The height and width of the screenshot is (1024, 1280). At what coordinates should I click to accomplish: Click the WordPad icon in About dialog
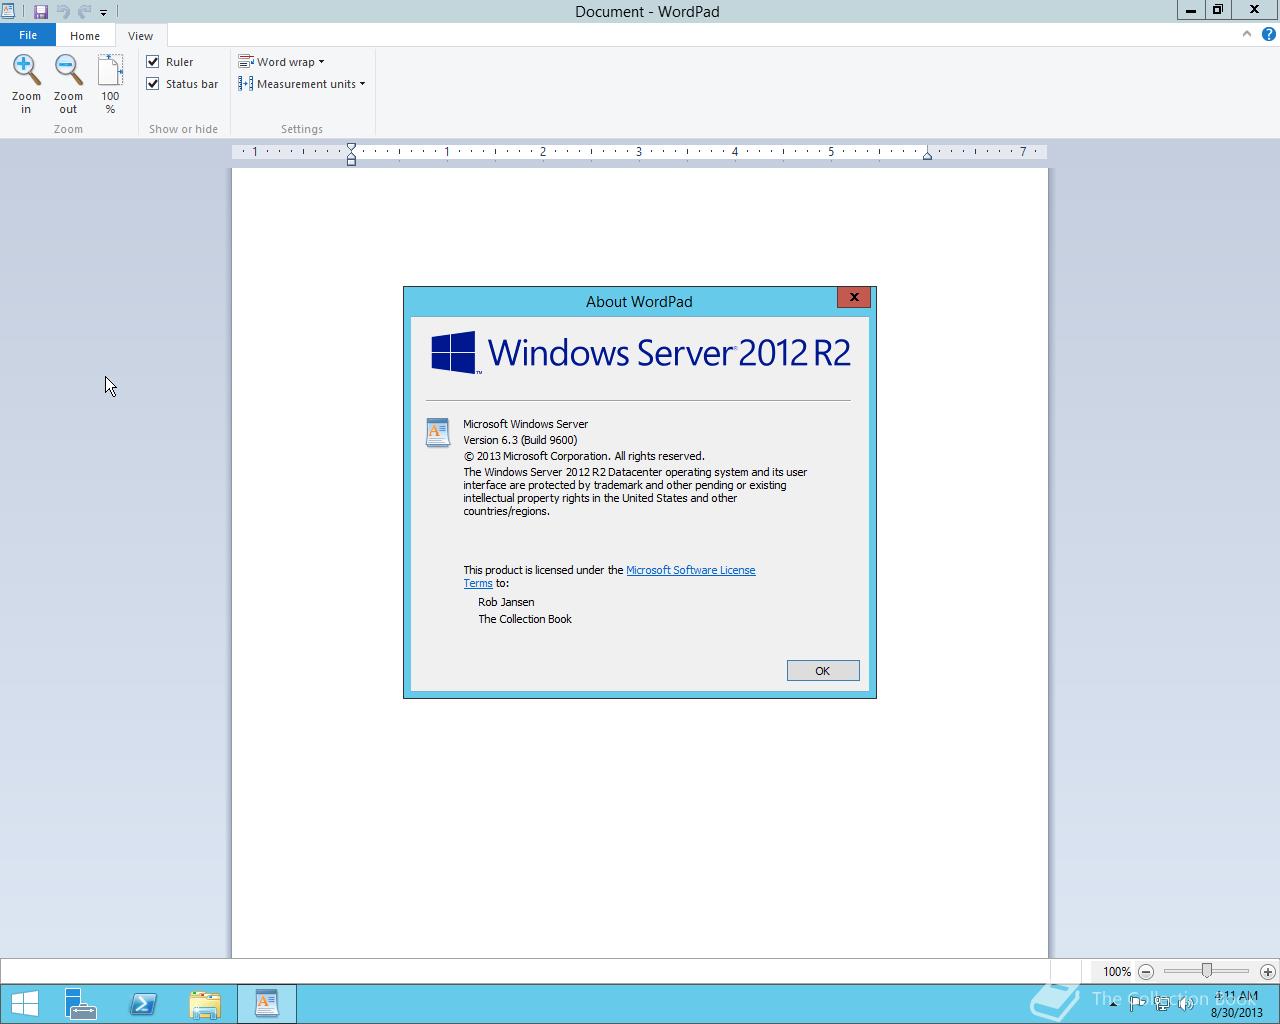437,432
